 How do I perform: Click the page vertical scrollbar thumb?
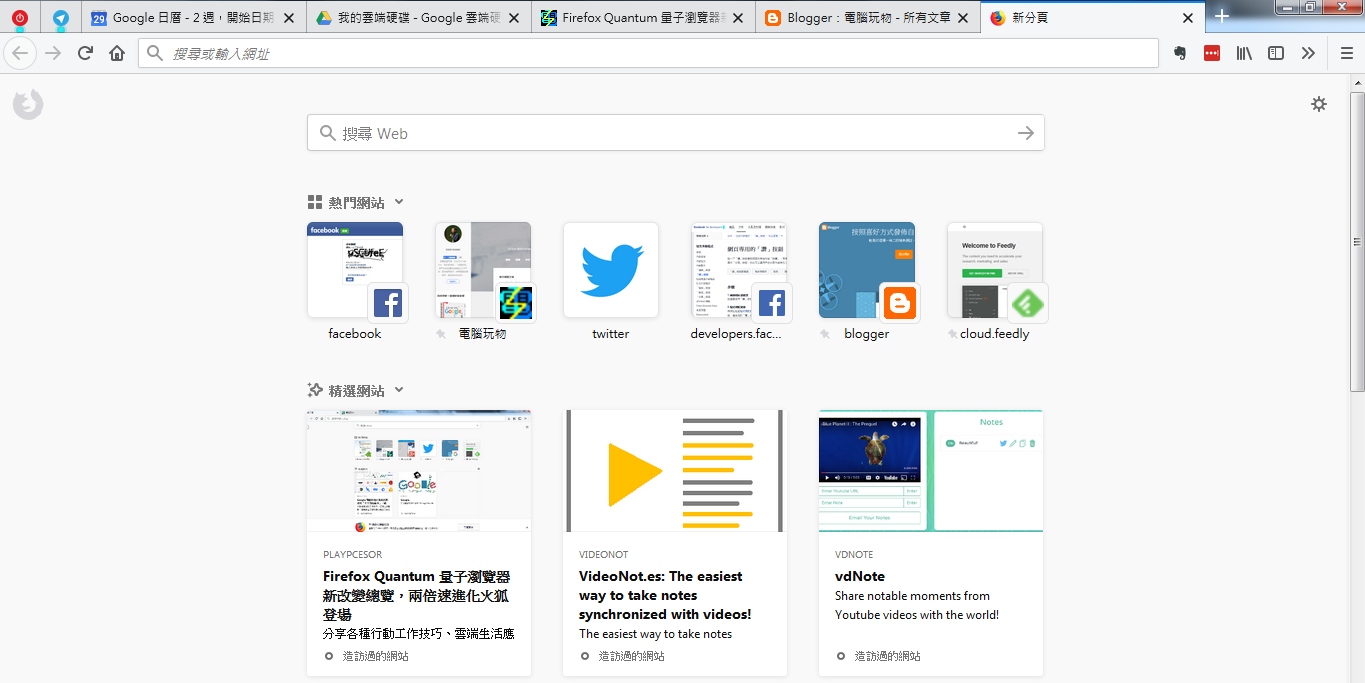point(1357,241)
